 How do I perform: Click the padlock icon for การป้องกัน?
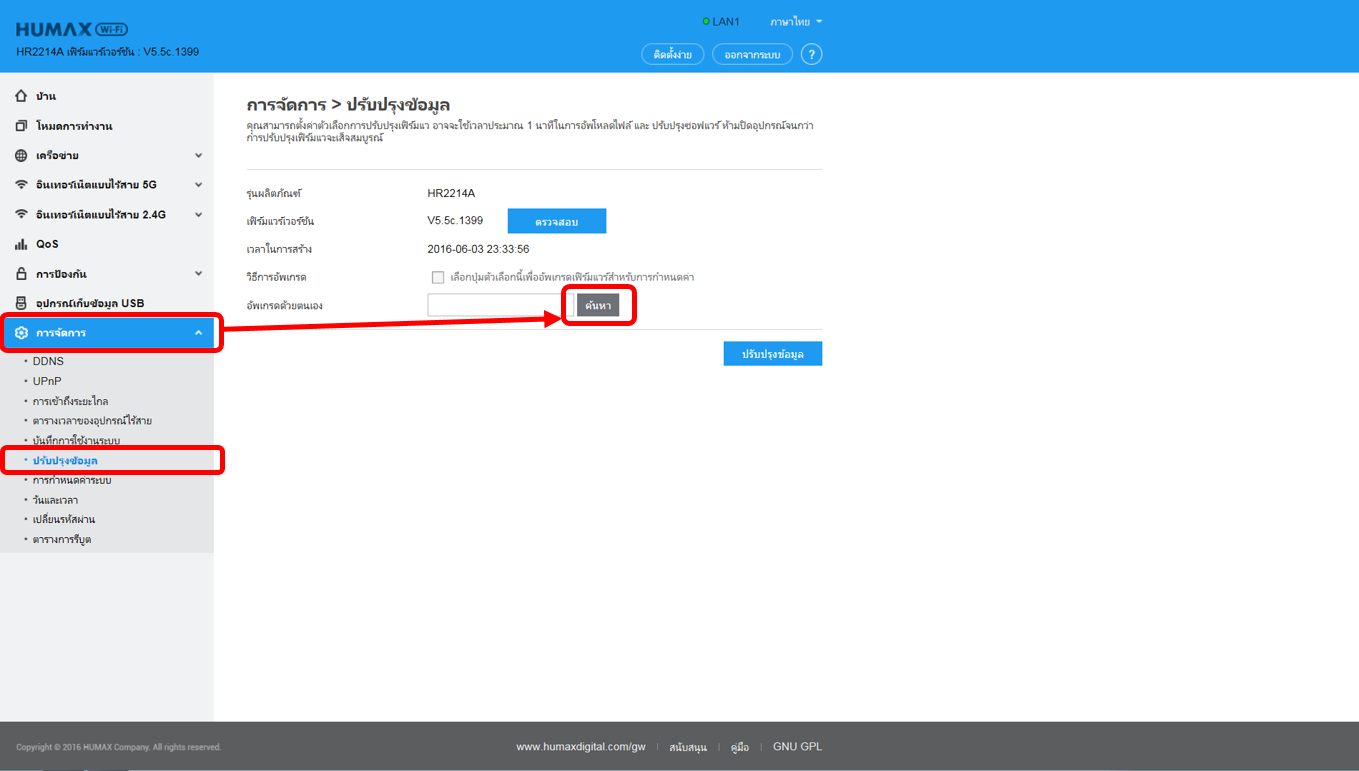click(x=21, y=273)
